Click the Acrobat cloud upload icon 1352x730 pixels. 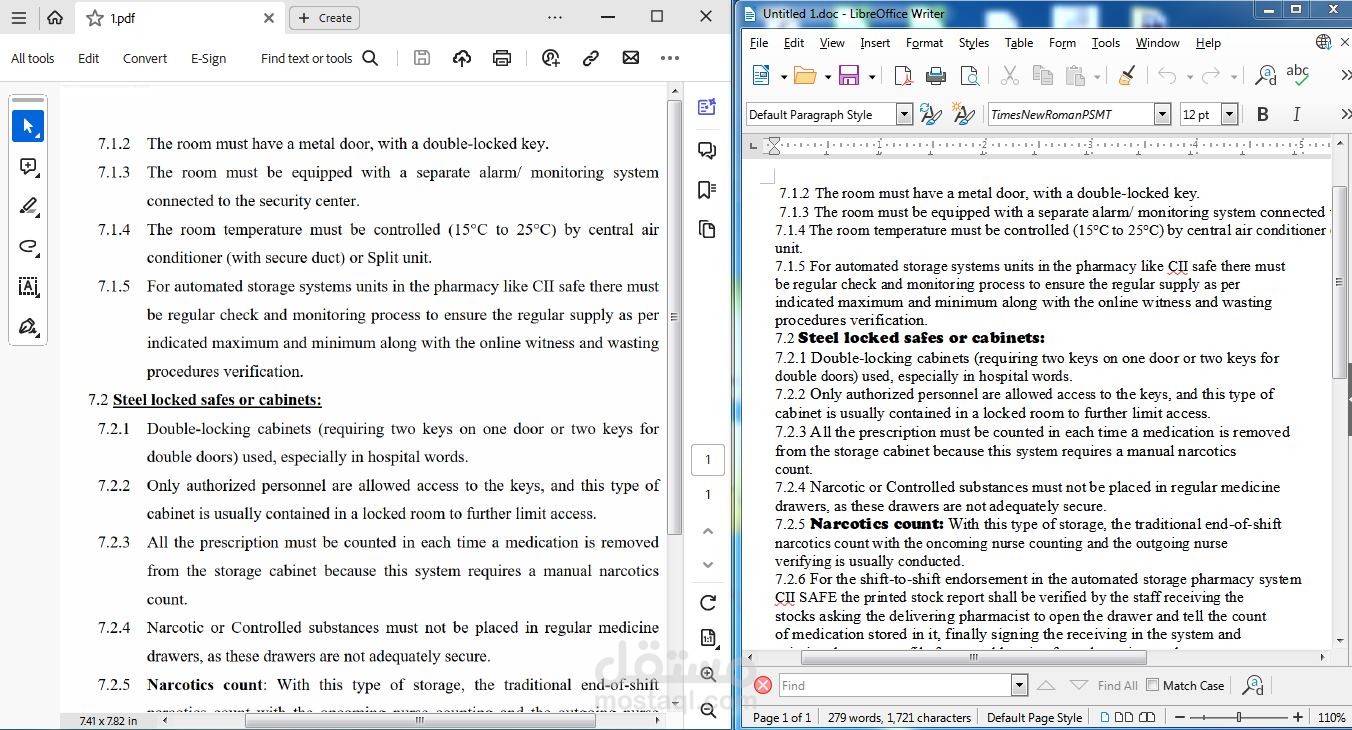(462, 59)
